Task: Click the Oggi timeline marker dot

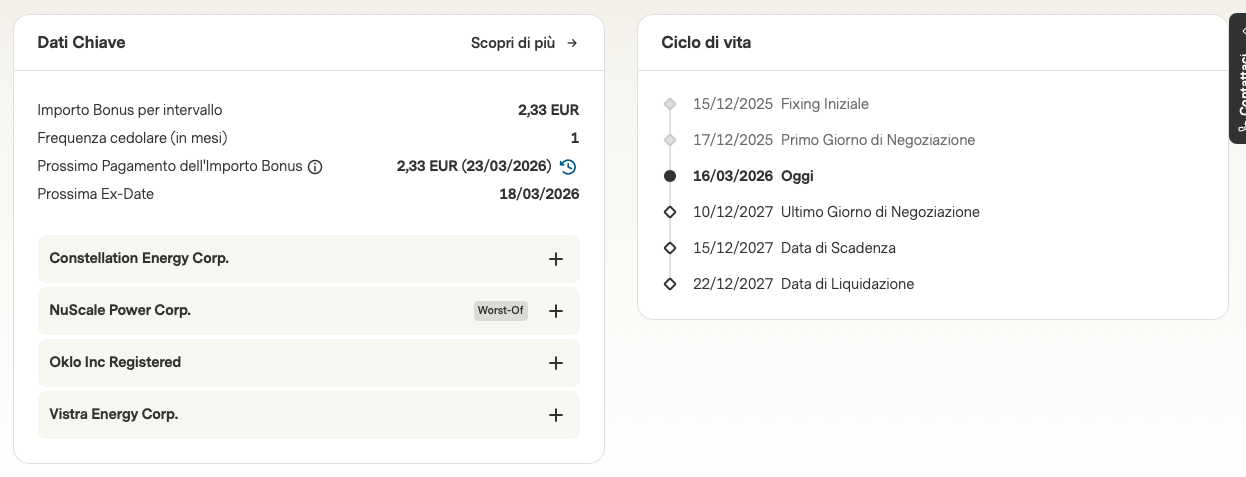Action: click(670, 176)
